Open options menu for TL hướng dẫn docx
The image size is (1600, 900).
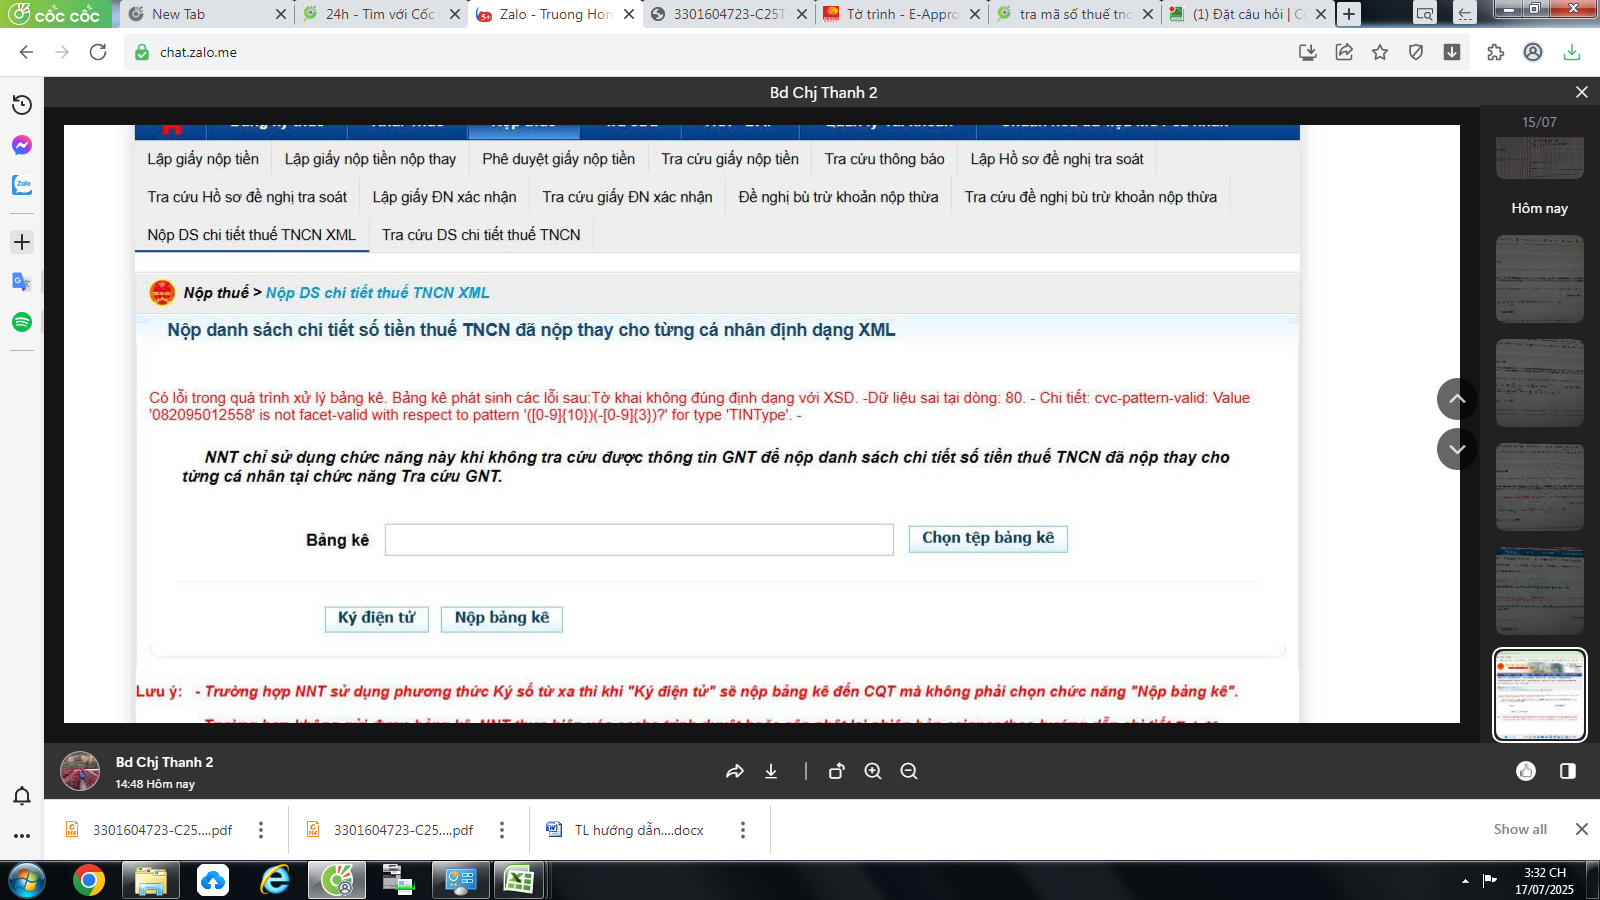click(742, 830)
